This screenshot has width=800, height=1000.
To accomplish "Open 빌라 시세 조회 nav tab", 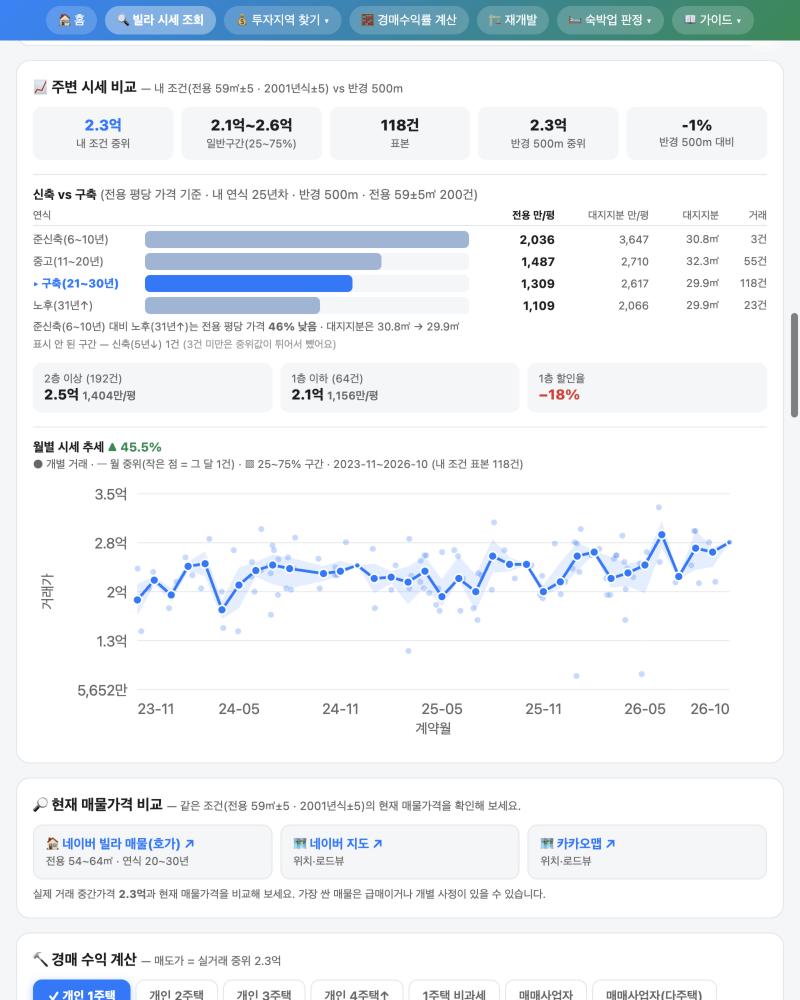I will click(160, 20).
